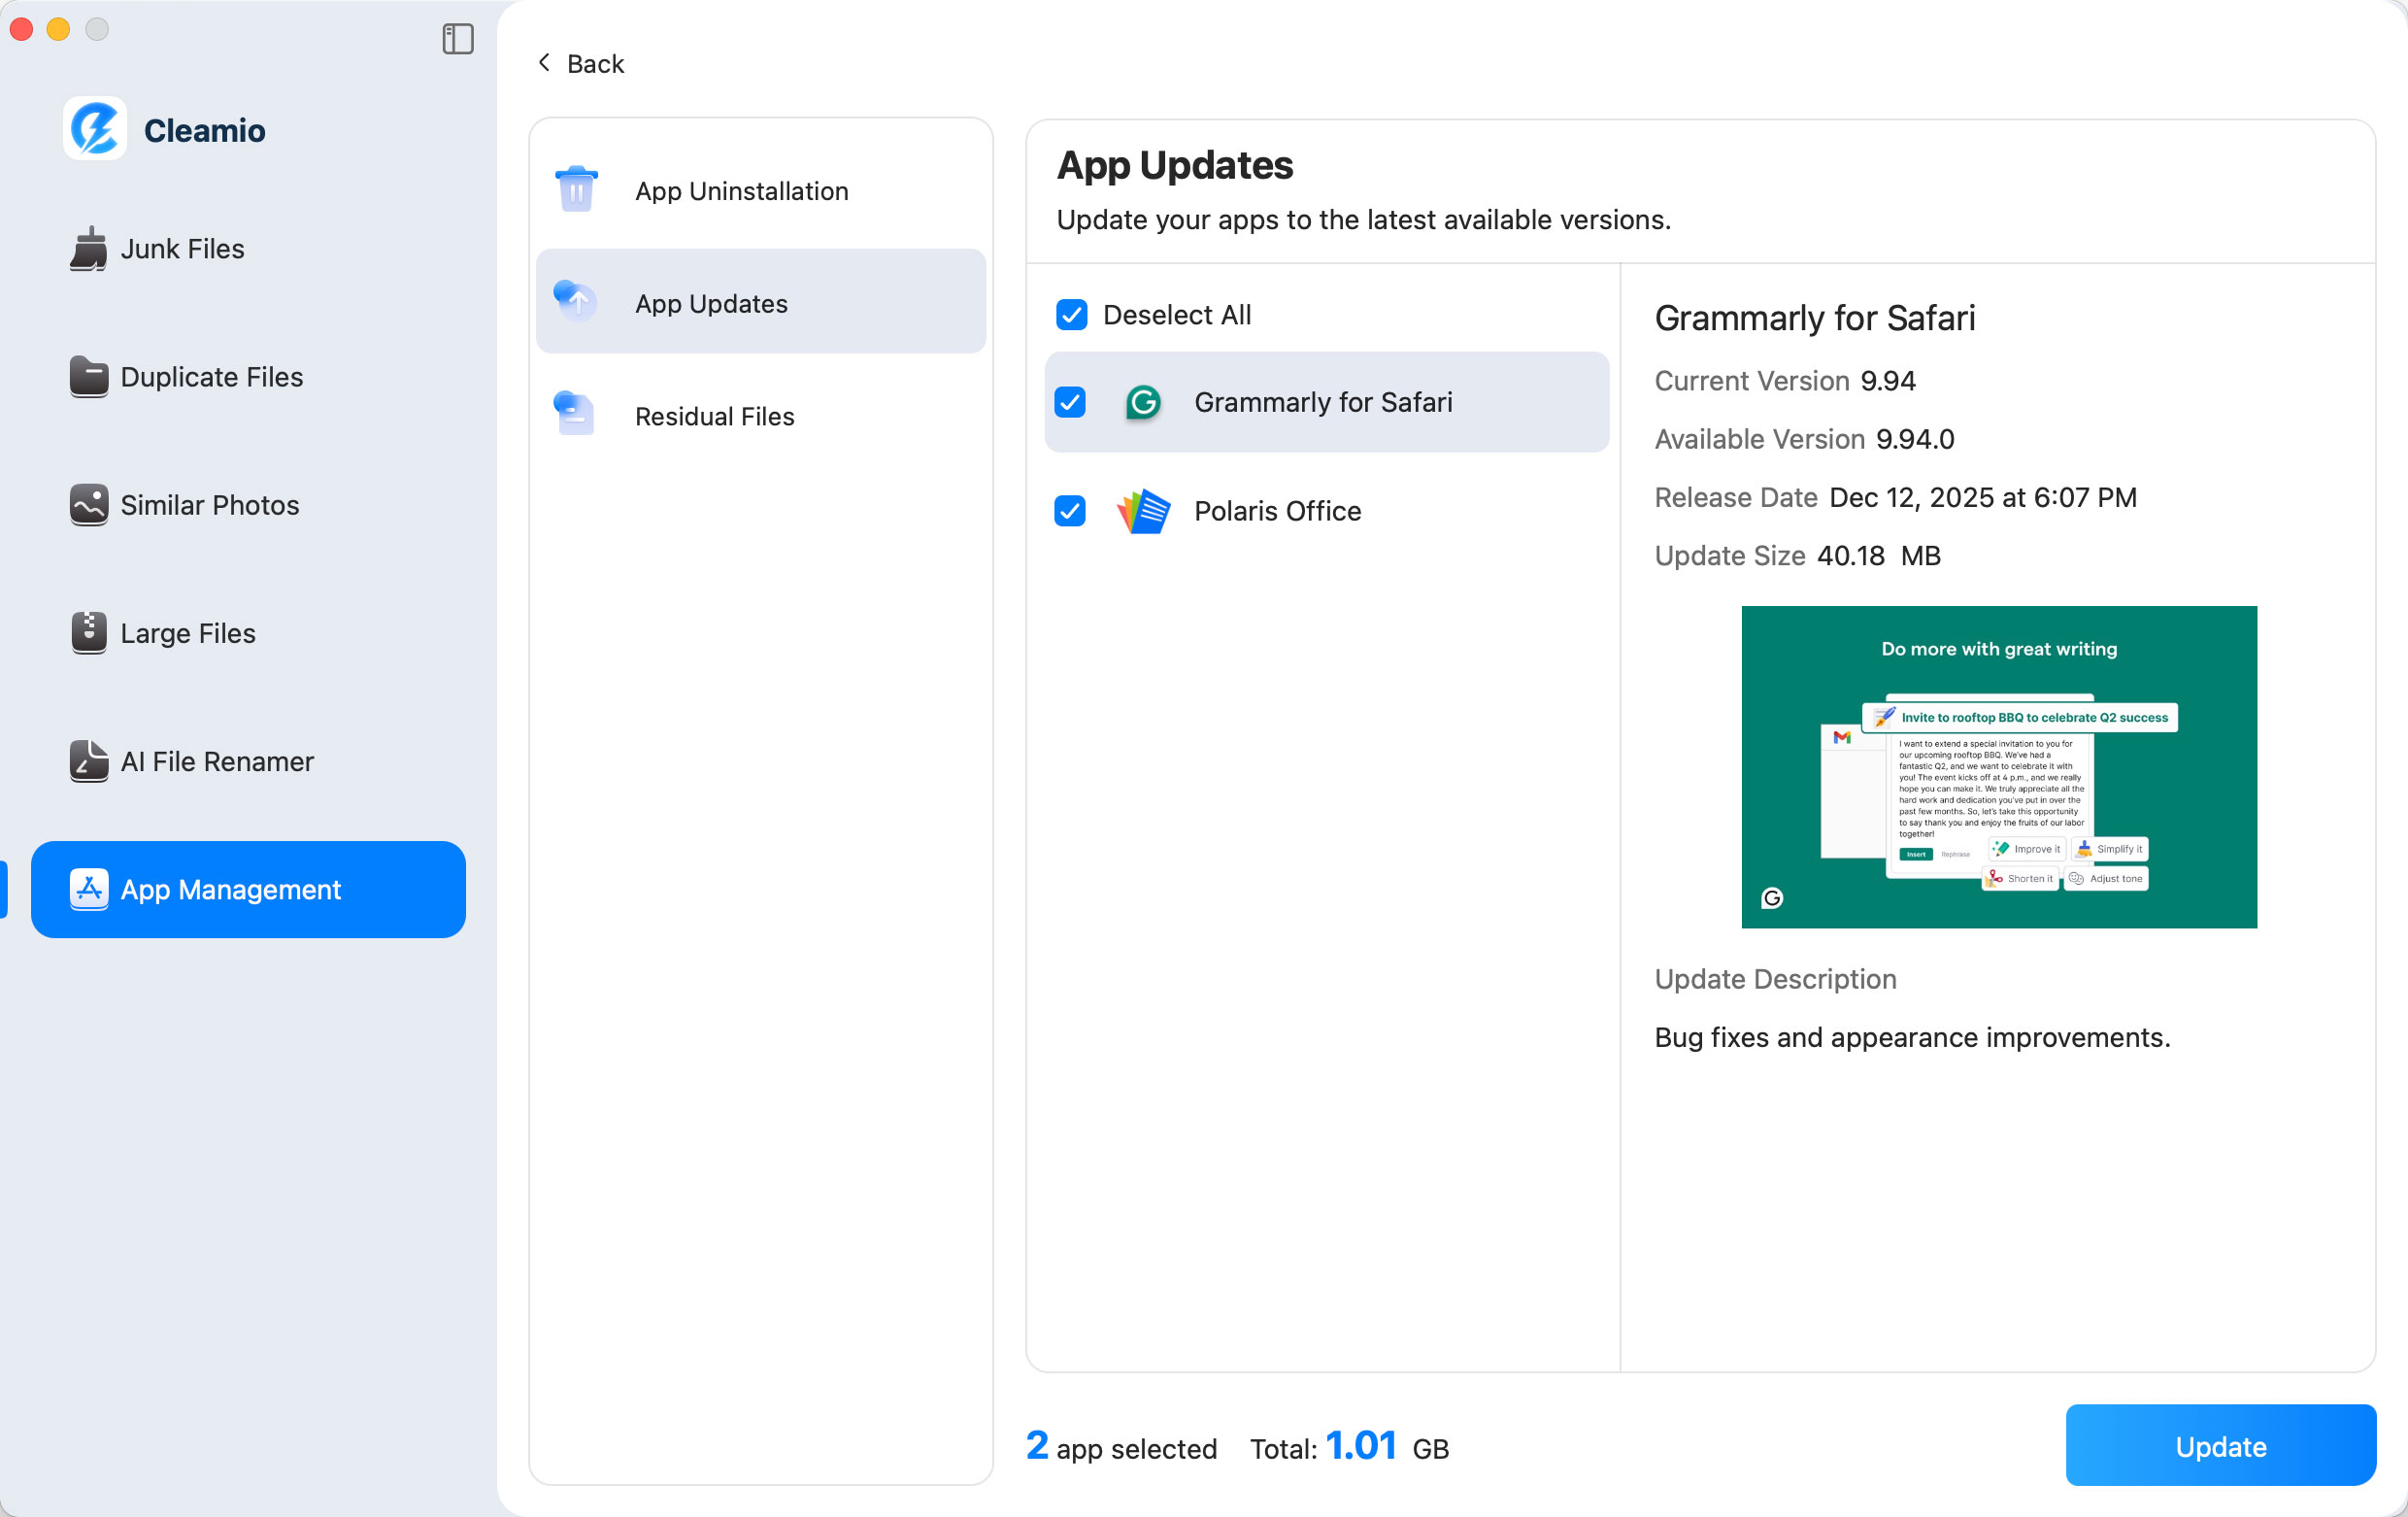Image resolution: width=2408 pixels, height=1517 pixels.
Task: Click the Polaris Office app icon
Action: (x=1143, y=511)
